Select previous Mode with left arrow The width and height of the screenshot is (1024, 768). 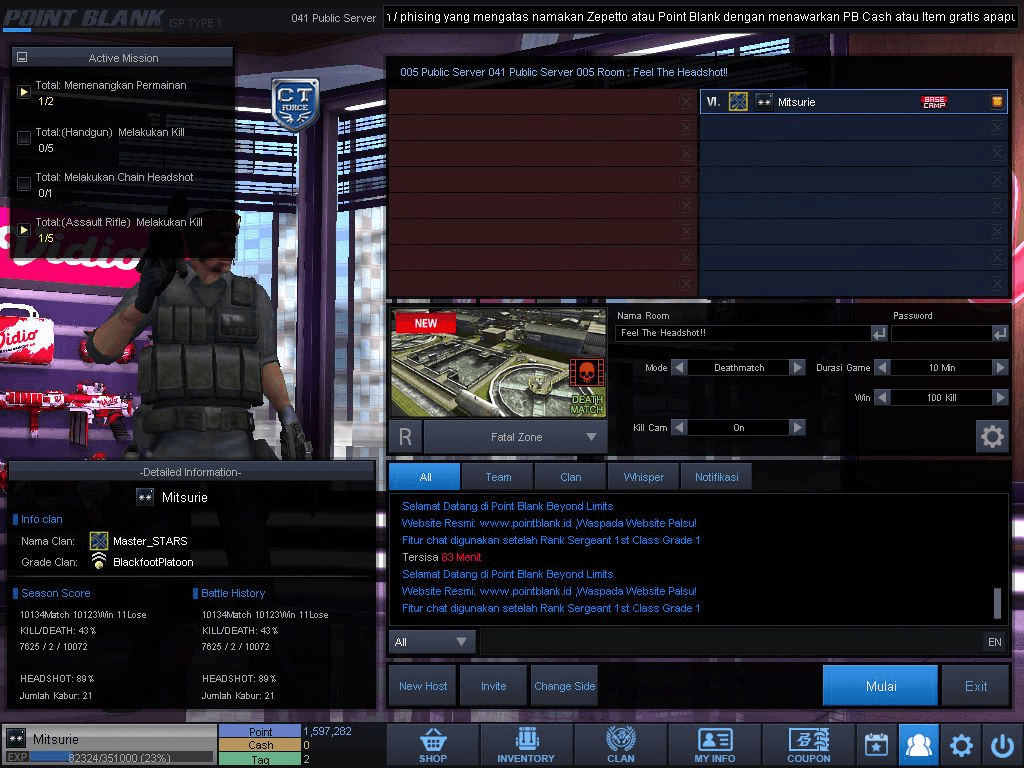[679, 368]
